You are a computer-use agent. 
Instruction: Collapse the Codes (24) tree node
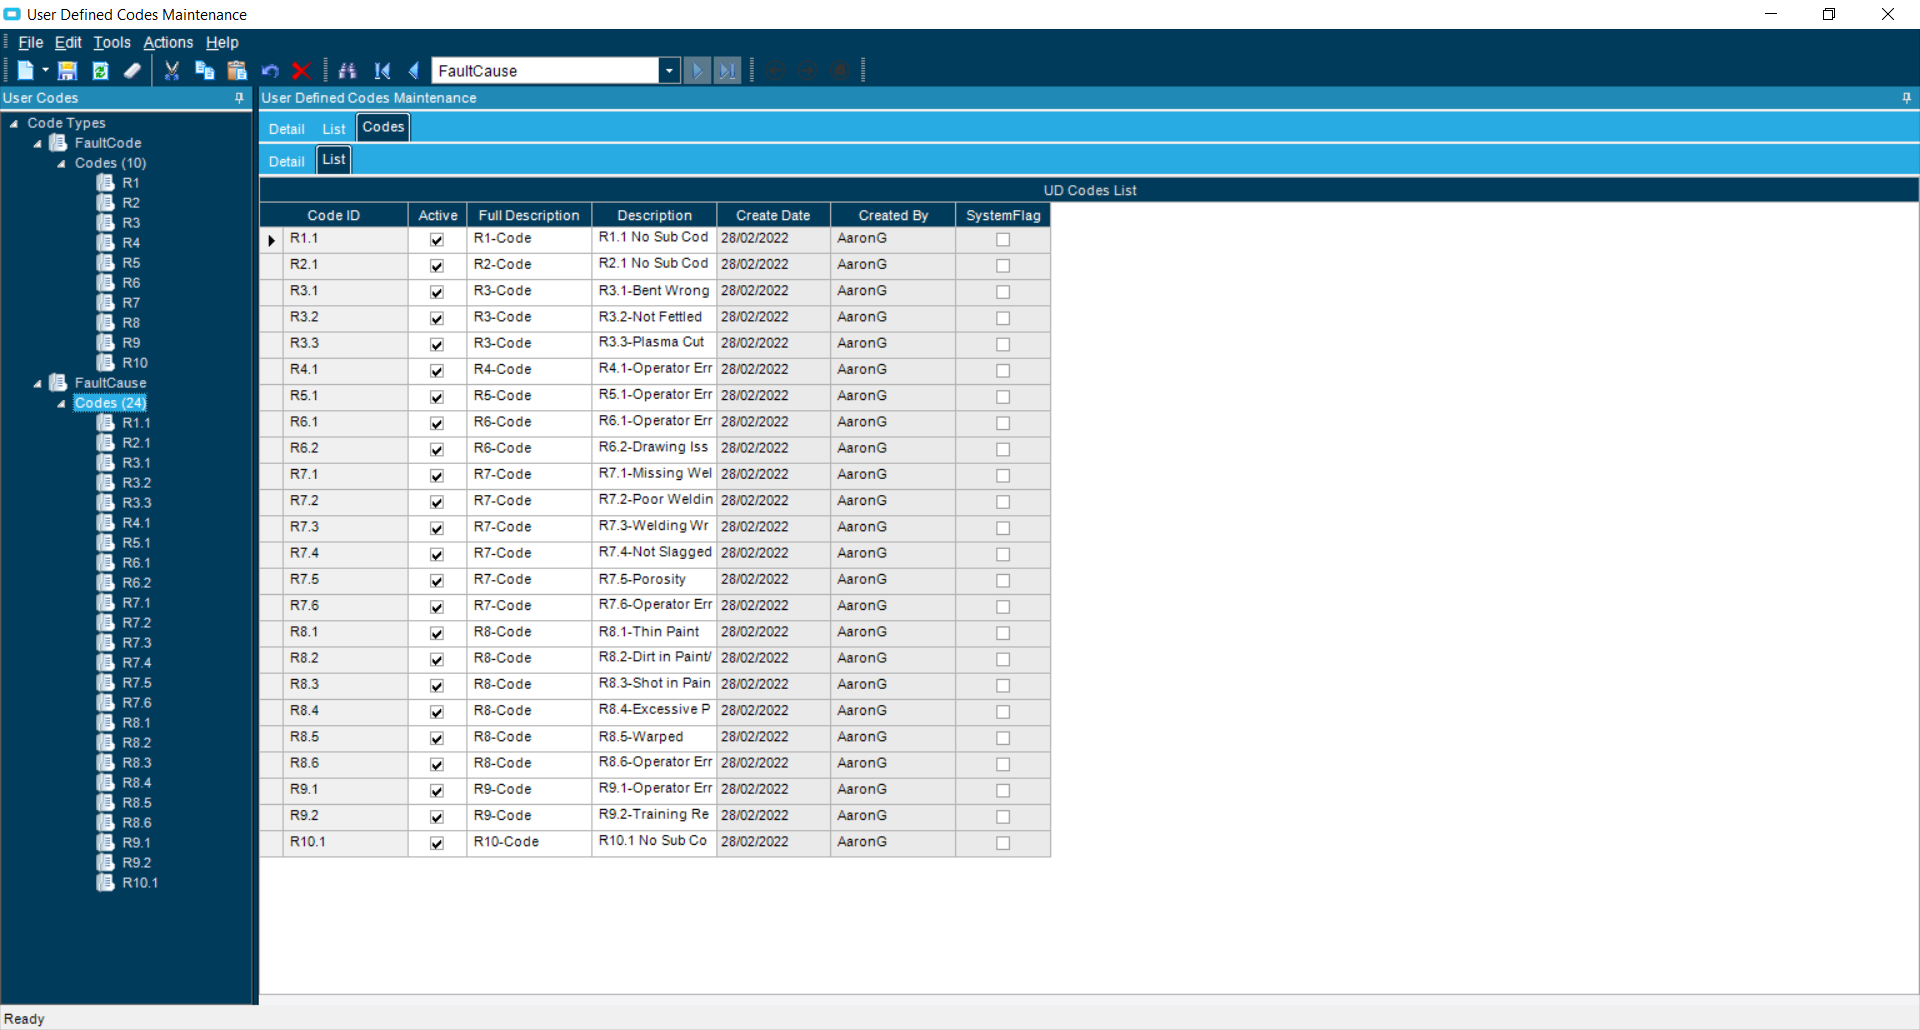tap(62, 404)
